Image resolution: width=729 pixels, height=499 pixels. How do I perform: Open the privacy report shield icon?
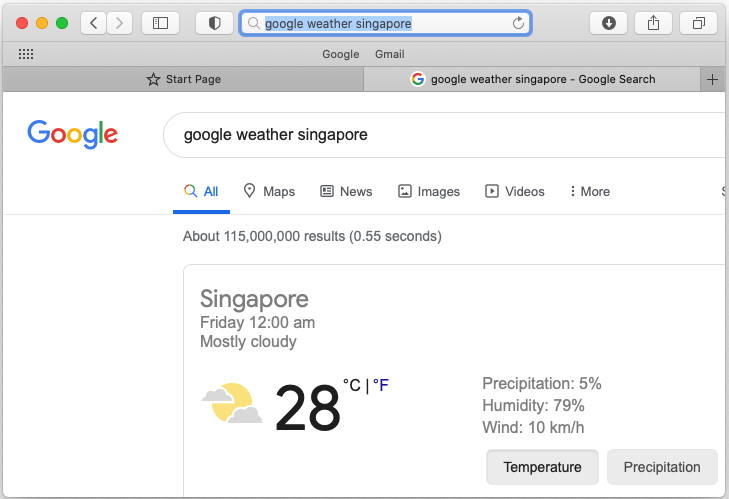point(214,23)
